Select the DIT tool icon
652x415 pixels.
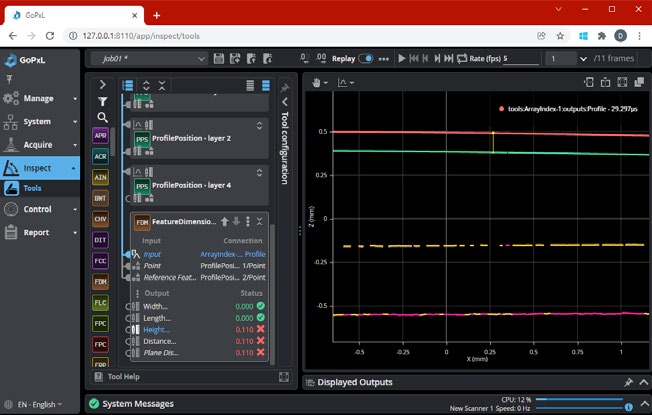[100, 240]
